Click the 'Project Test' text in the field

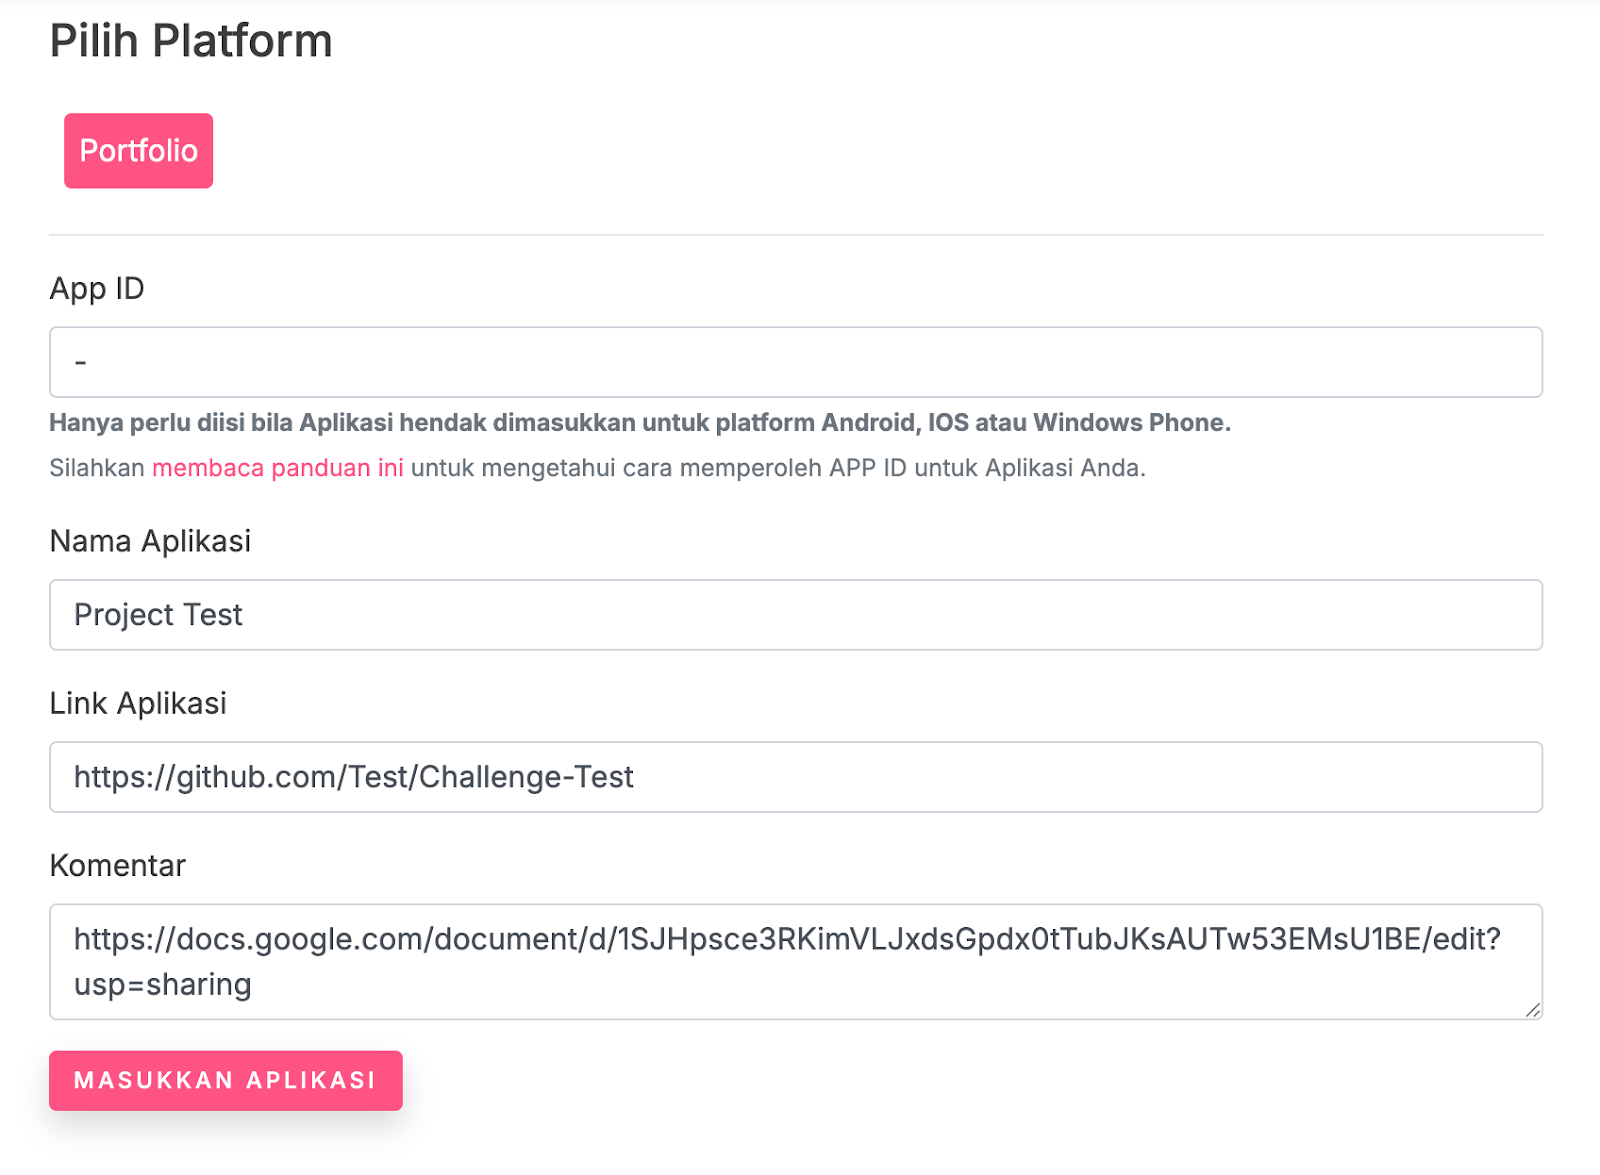[159, 615]
